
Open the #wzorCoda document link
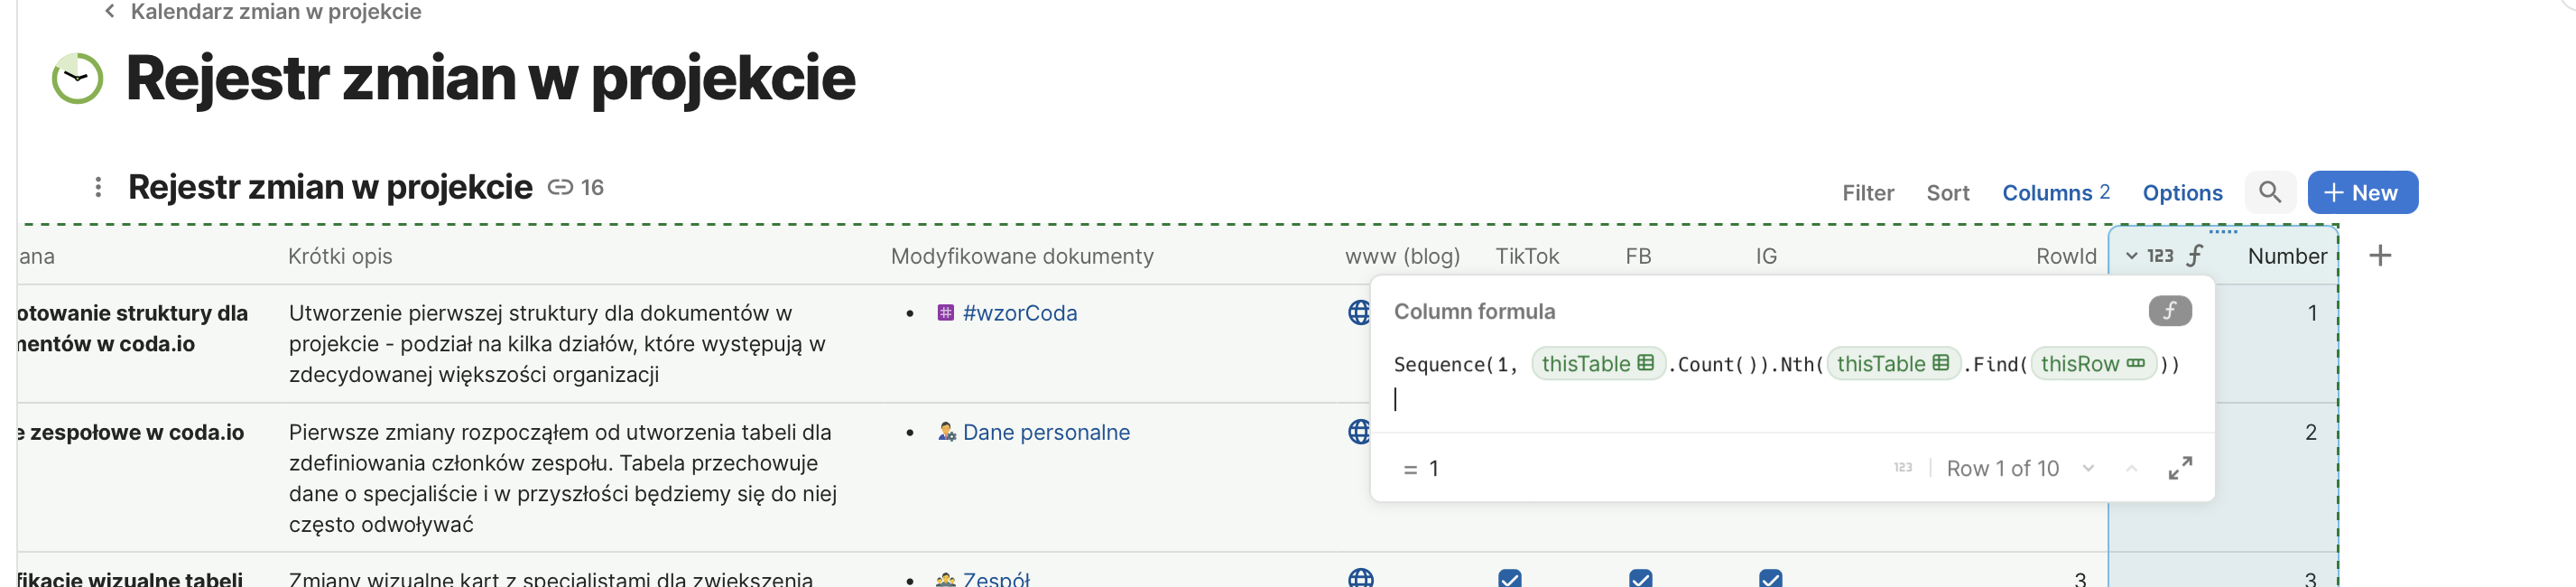1019,313
